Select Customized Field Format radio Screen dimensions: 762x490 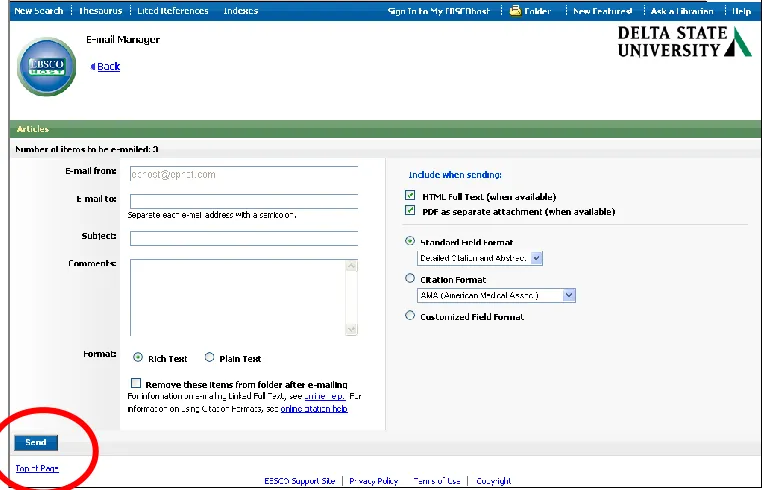point(410,315)
